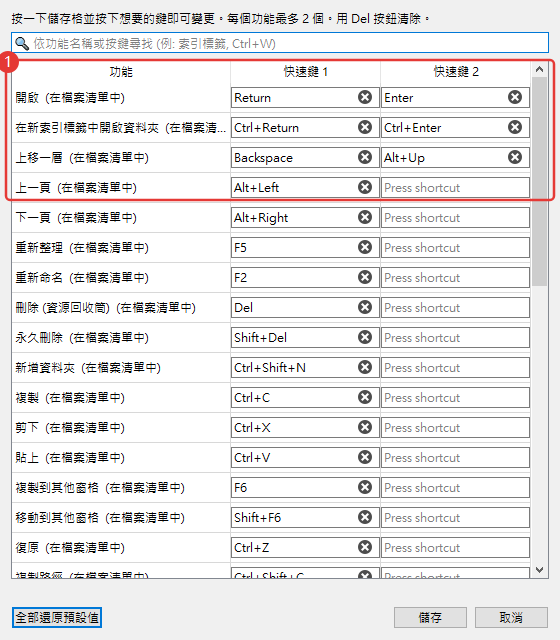Select the Ctrl+Enter shortcut field
Image resolution: width=560 pixels, height=640 pixels.
click(x=455, y=127)
